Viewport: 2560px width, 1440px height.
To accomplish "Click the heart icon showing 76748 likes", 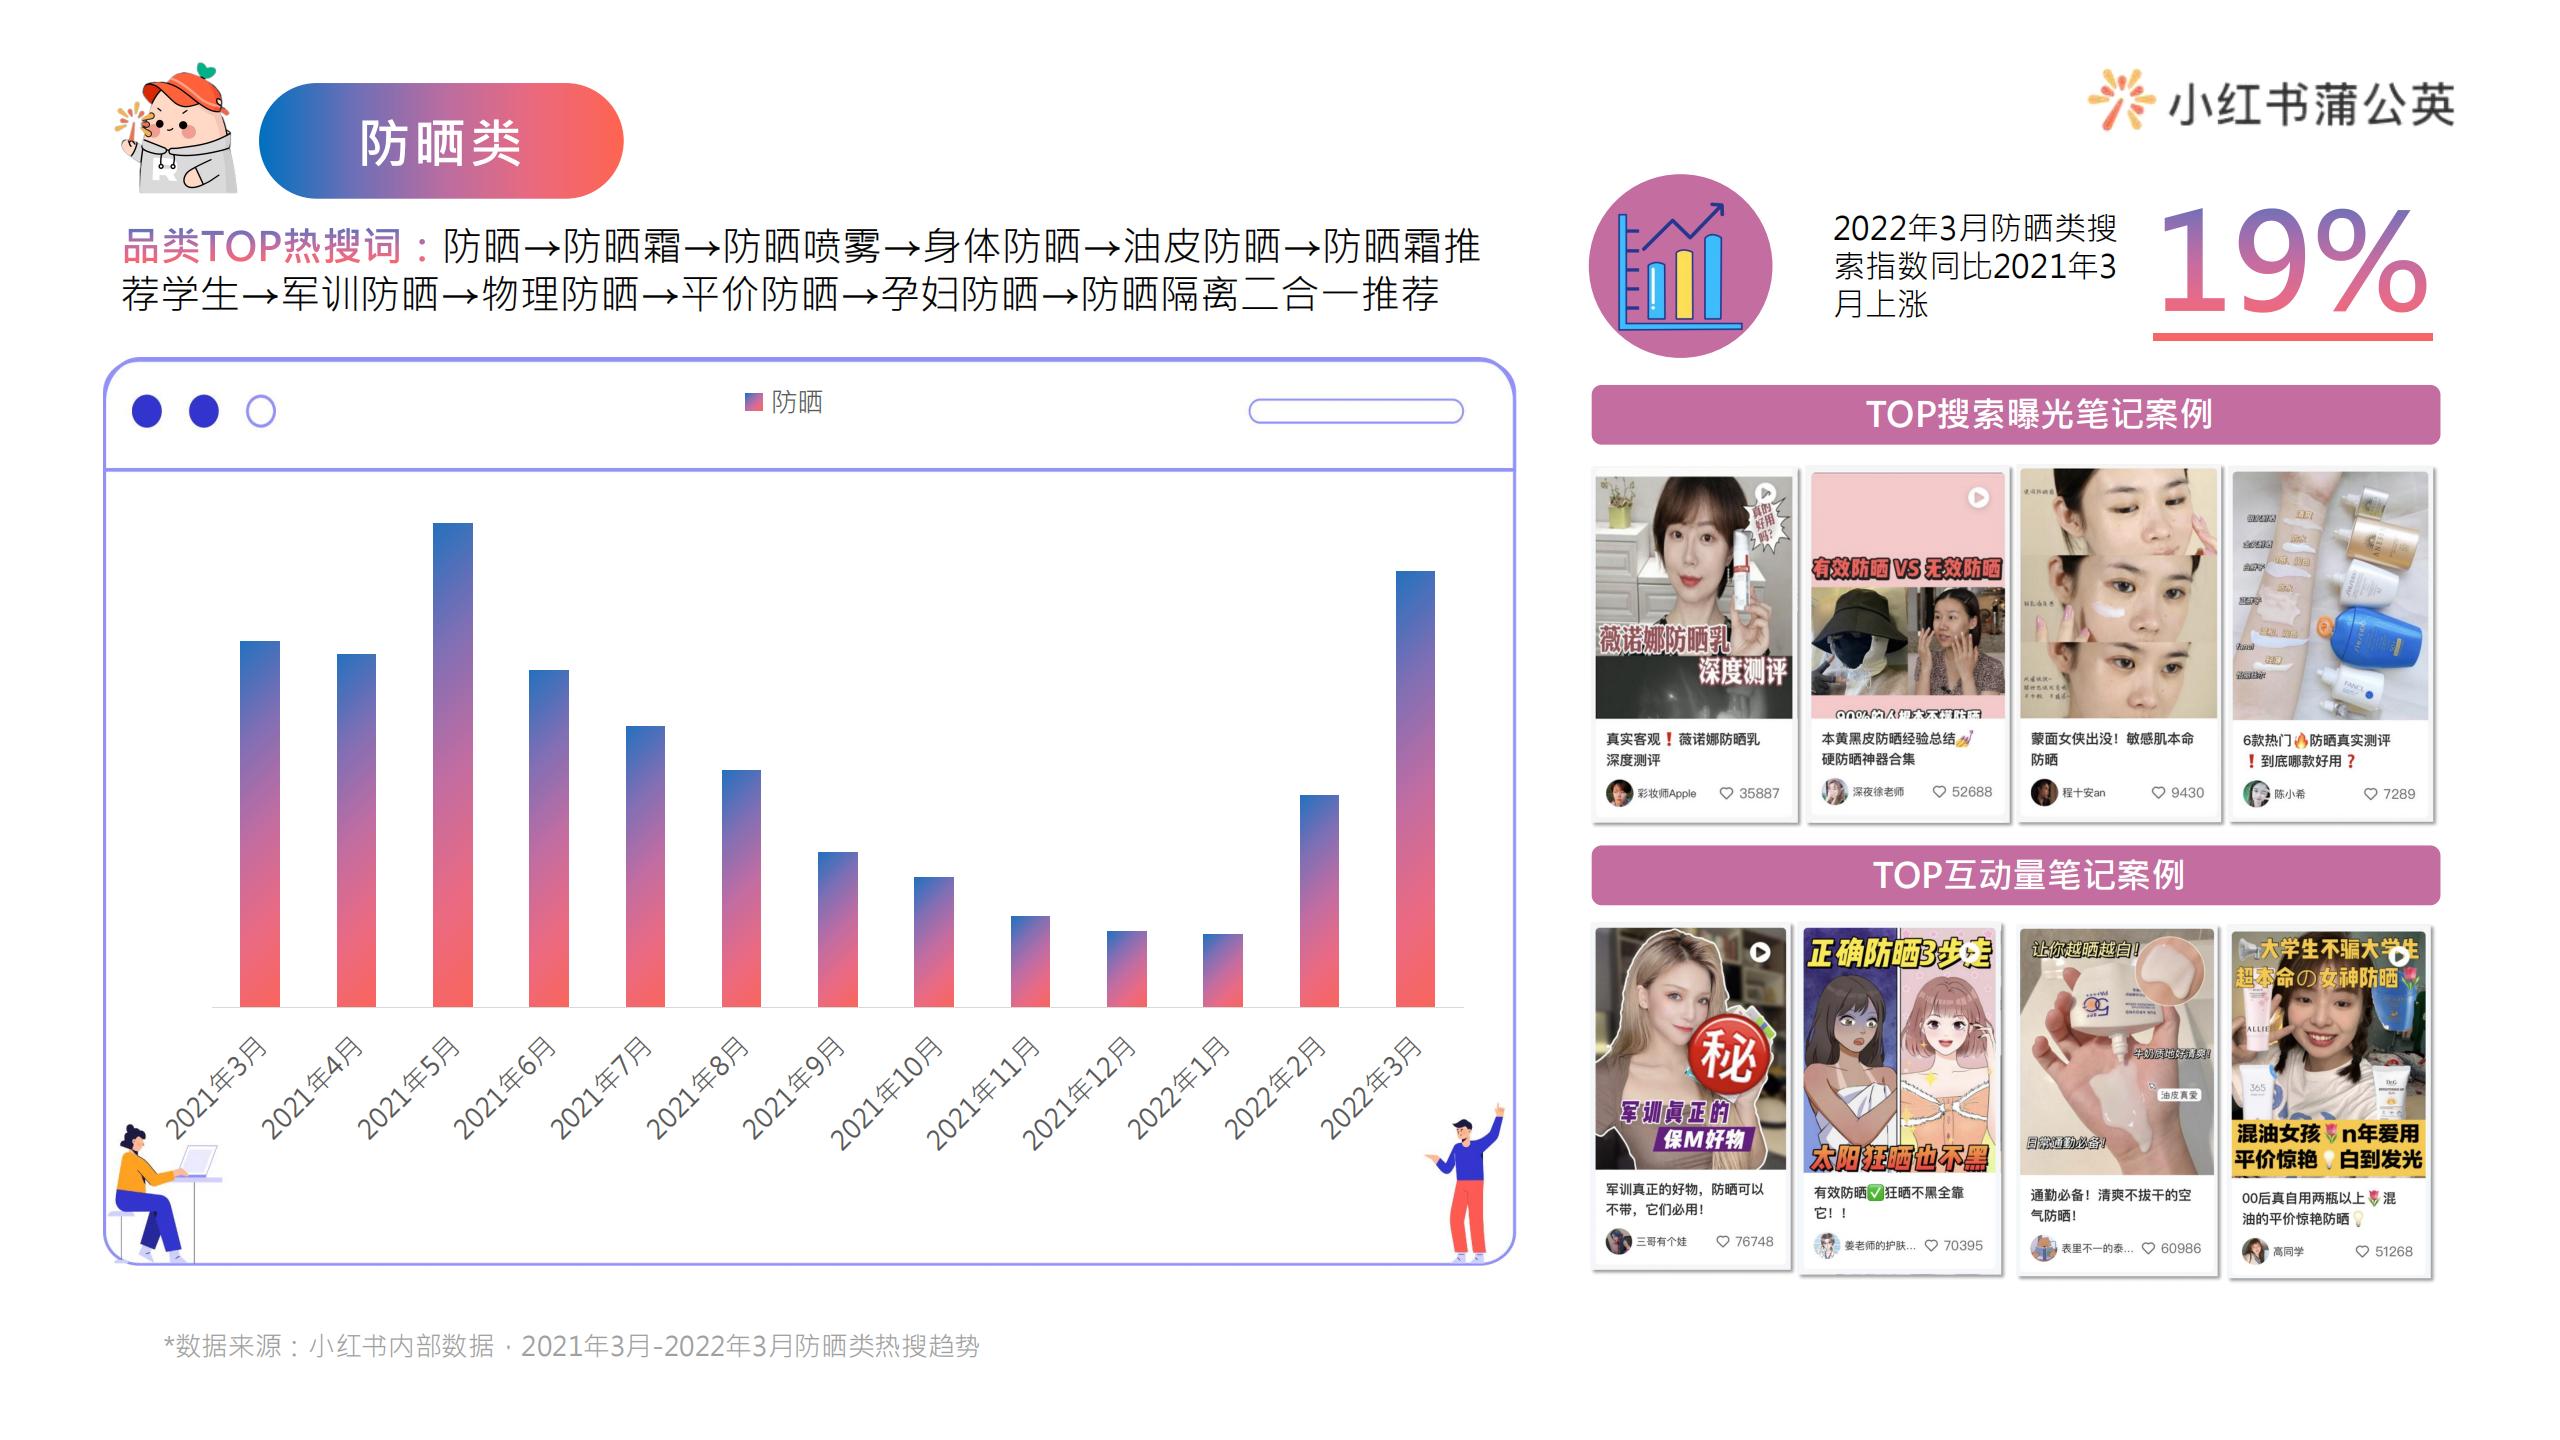I will click(x=1723, y=1241).
